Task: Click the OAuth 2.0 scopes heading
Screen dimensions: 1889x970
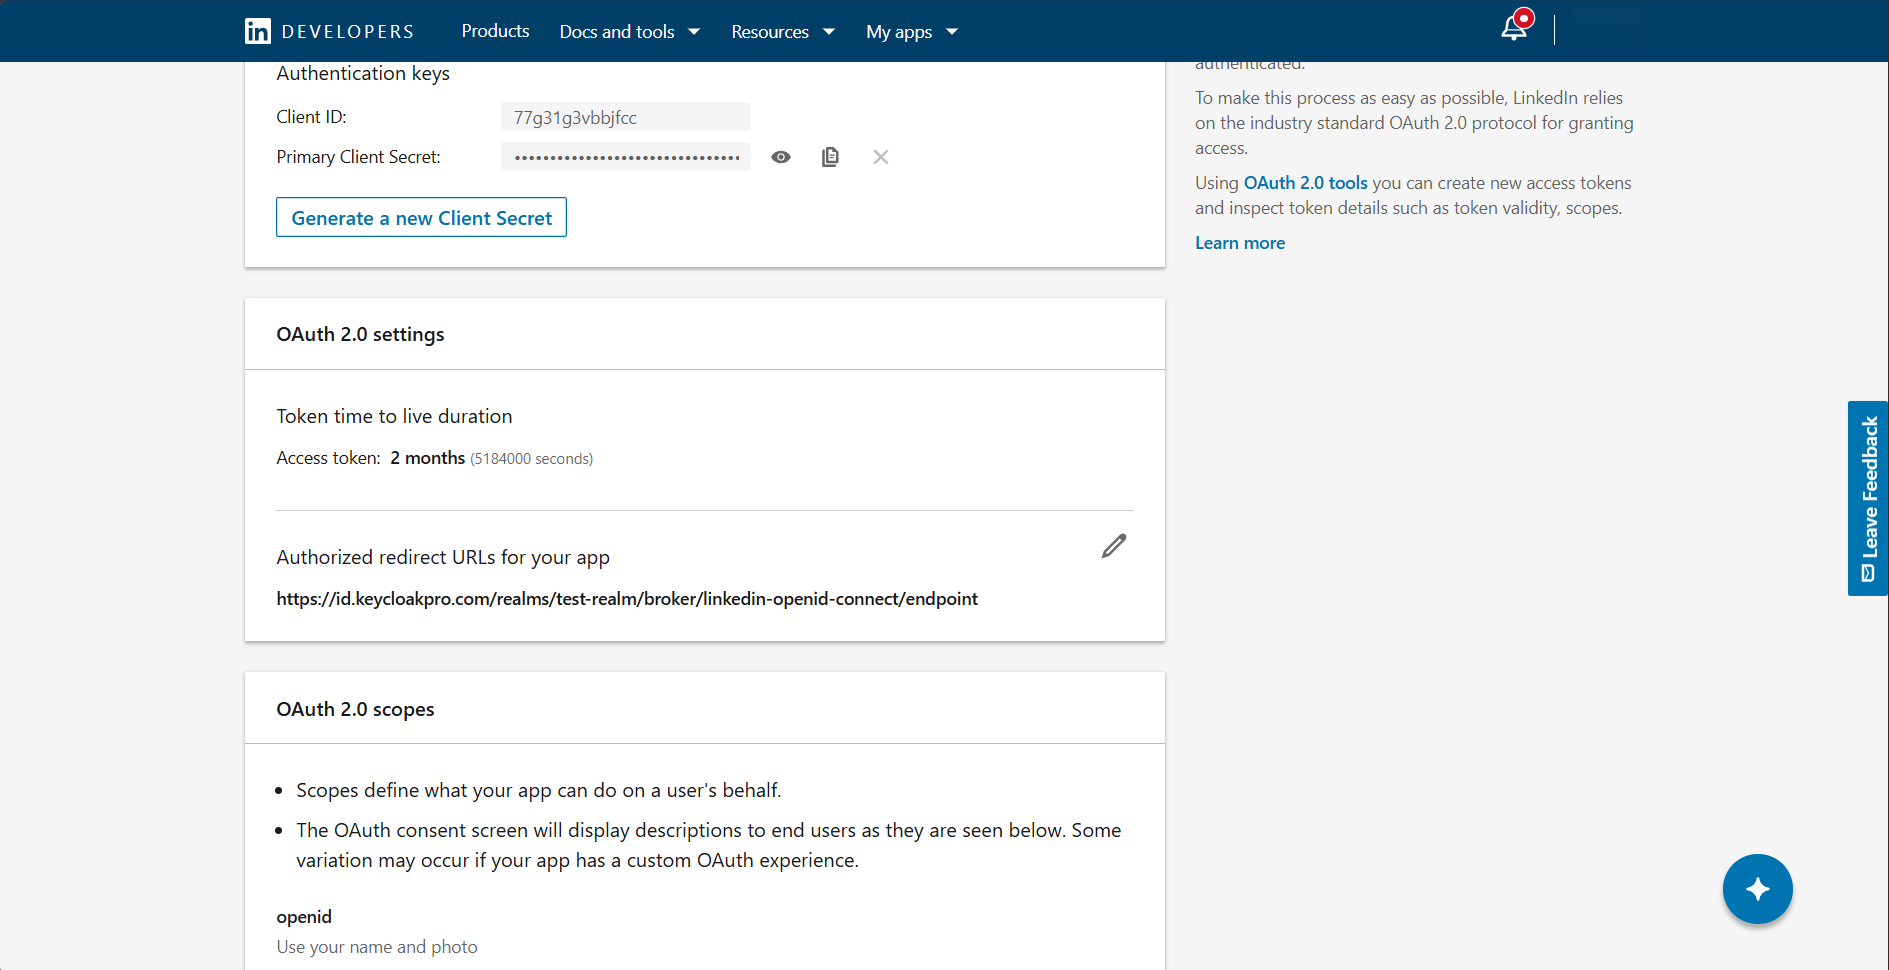Action: (355, 709)
